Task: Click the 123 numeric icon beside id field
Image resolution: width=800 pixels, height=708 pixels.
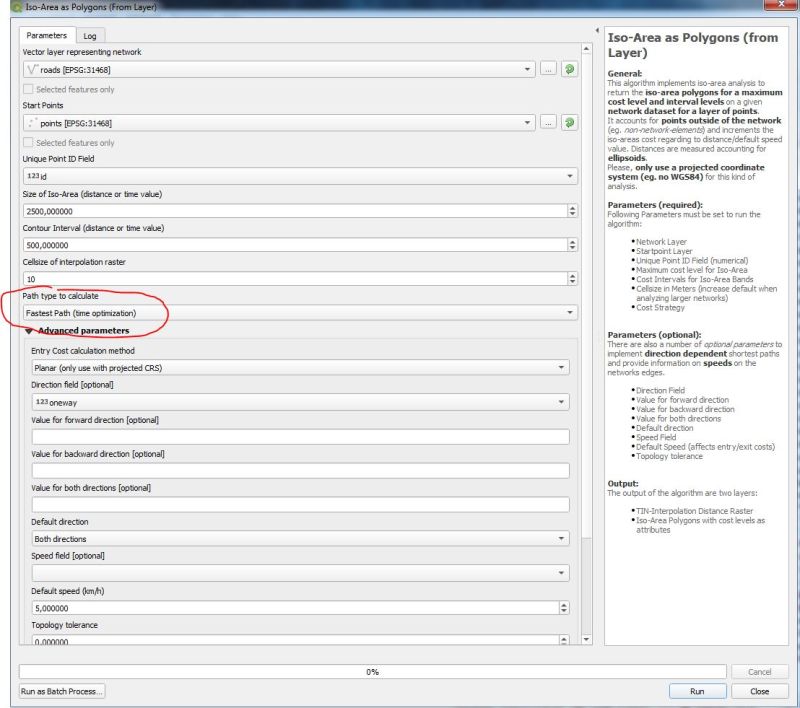Action: click(x=32, y=176)
